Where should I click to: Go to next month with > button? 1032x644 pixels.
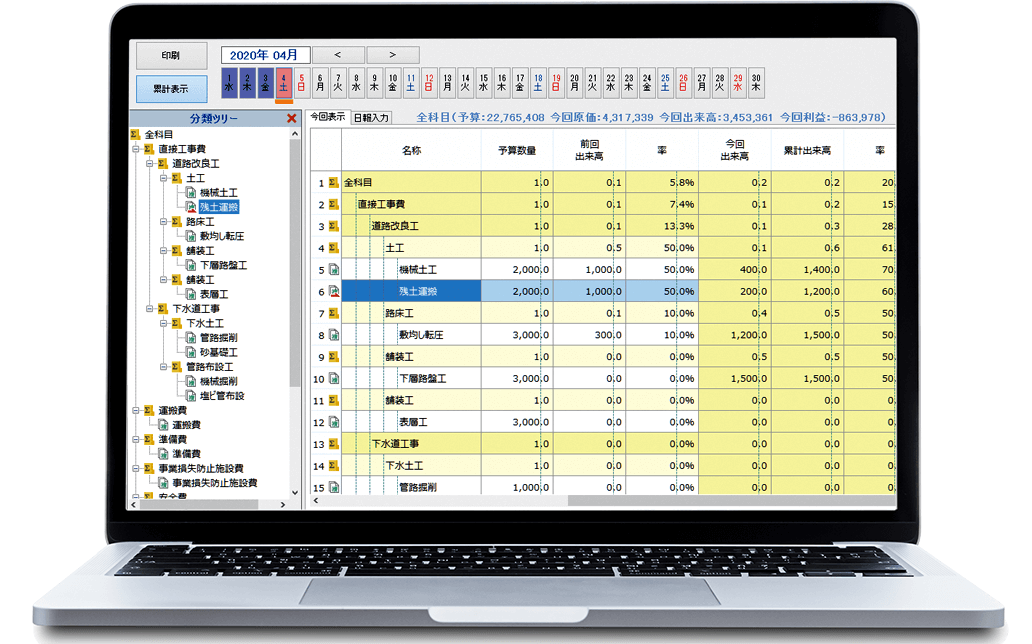click(392, 55)
